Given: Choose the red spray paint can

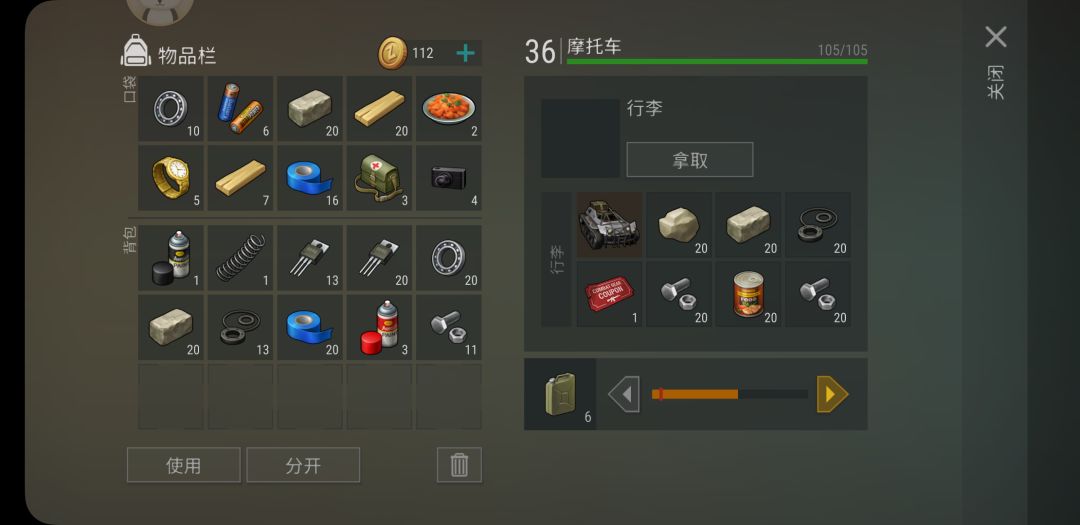Looking at the screenshot, I should point(378,327).
